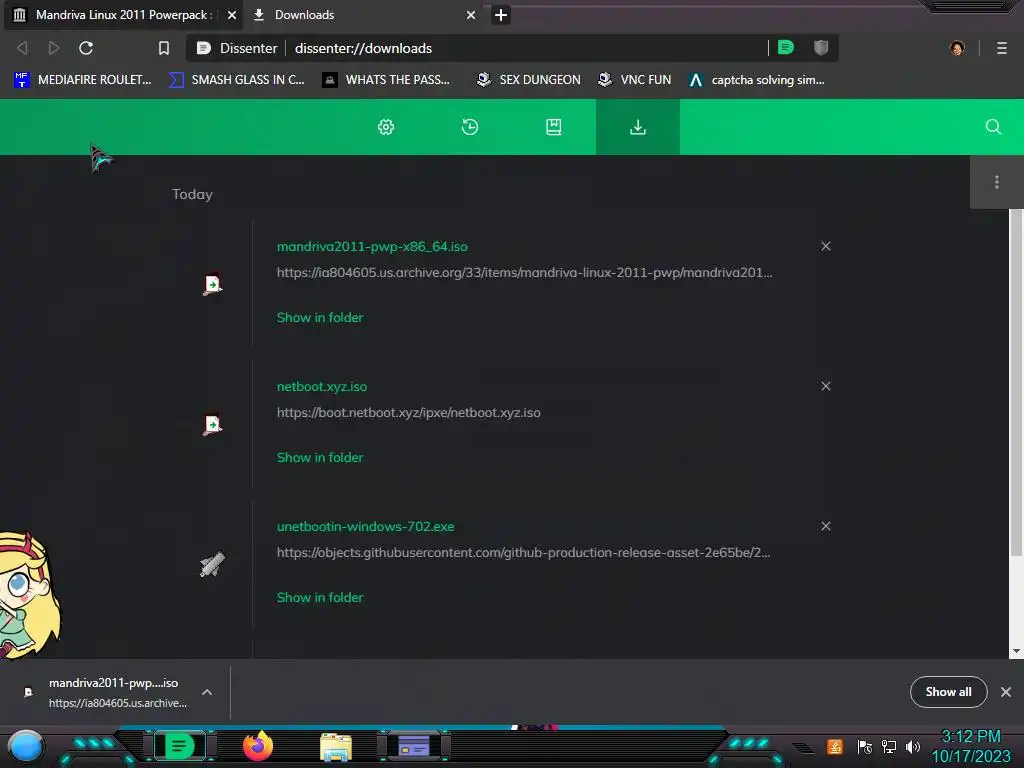Show netboot.xyz.iso in folder
The image size is (1024, 768).
[x=320, y=458]
